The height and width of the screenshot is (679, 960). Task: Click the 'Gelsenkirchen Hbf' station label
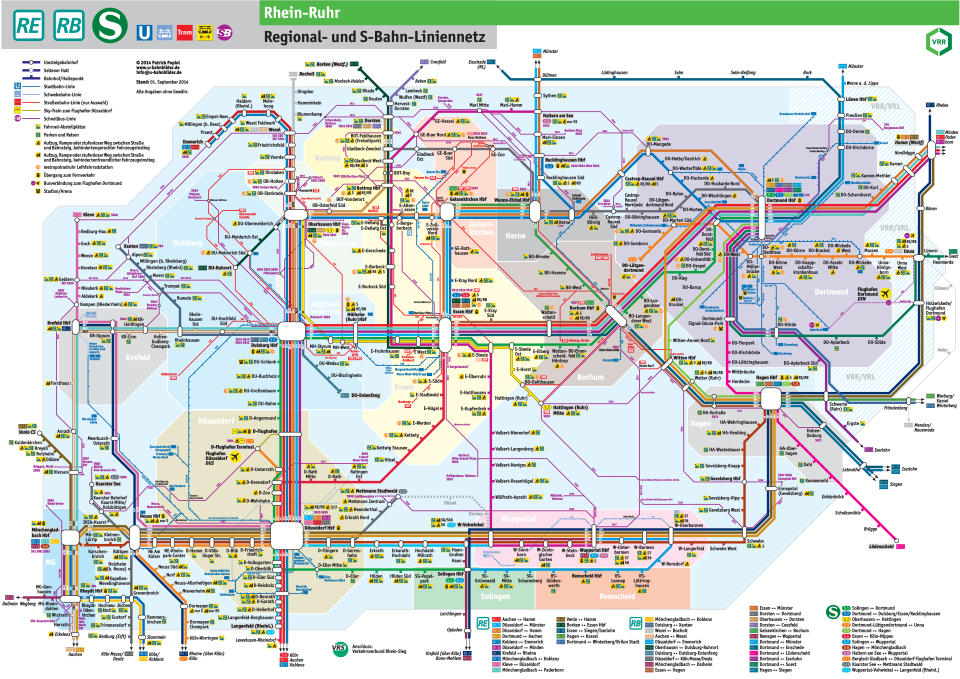point(468,199)
